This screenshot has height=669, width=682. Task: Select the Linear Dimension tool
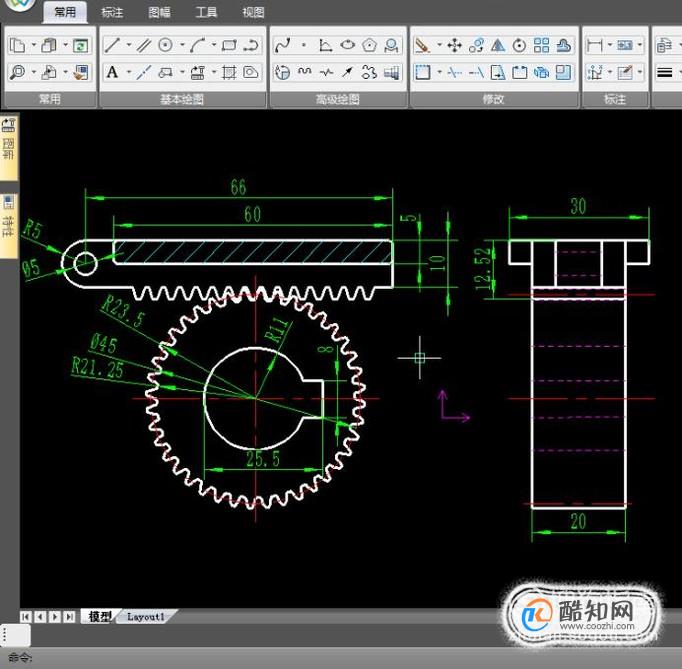tap(595, 45)
